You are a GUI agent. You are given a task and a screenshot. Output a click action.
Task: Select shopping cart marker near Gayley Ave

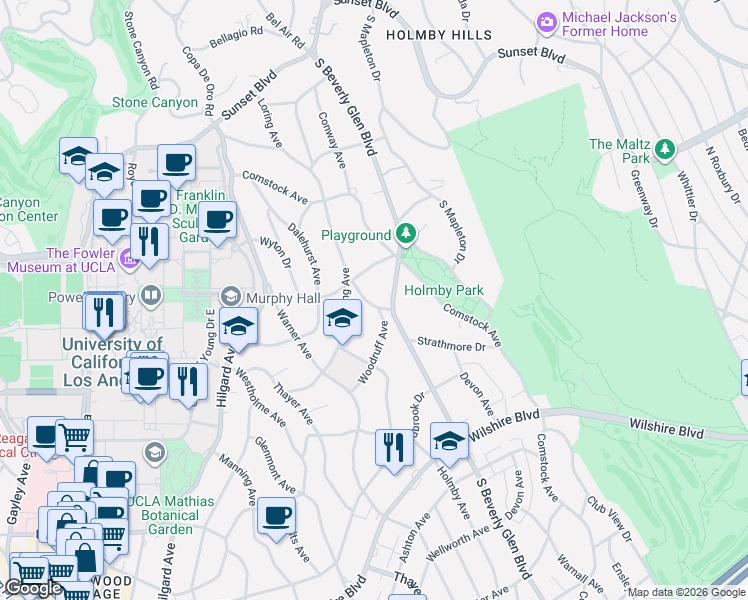[74, 439]
